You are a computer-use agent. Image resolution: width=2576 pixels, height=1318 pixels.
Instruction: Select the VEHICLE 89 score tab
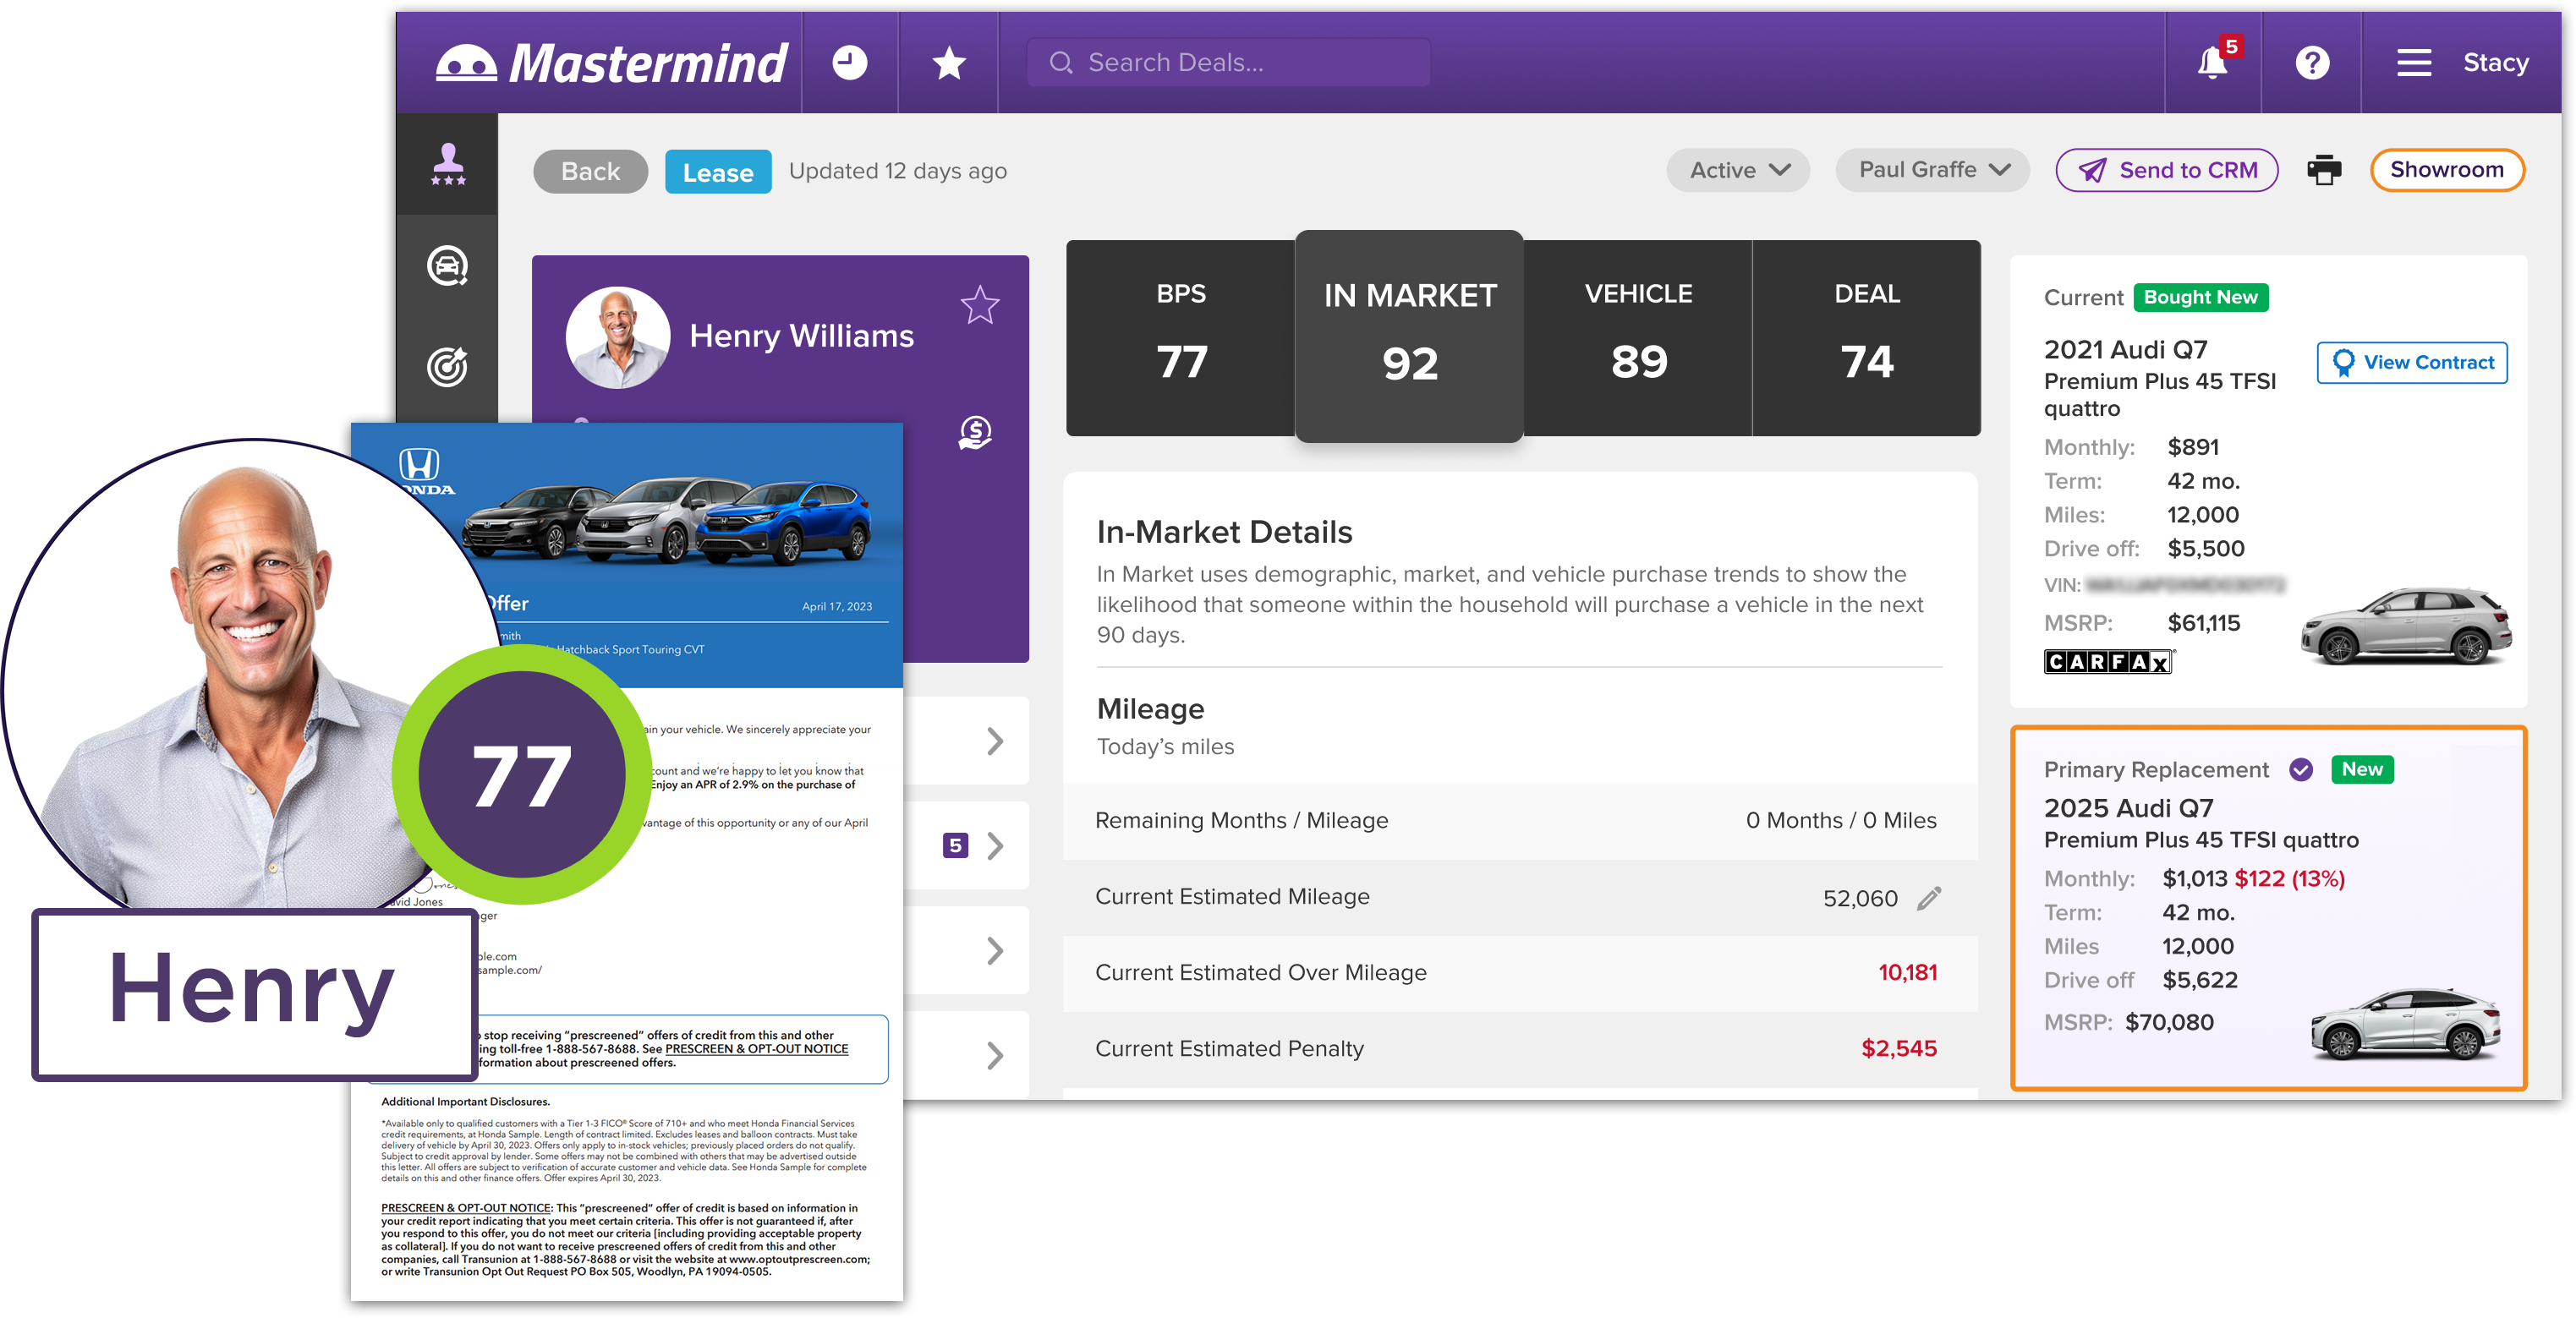1638,338
